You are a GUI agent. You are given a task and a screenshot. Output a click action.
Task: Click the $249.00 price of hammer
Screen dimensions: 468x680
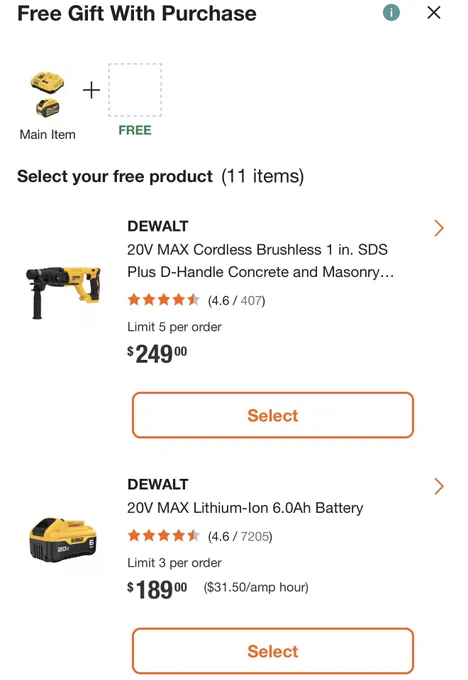(x=157, y=354)
